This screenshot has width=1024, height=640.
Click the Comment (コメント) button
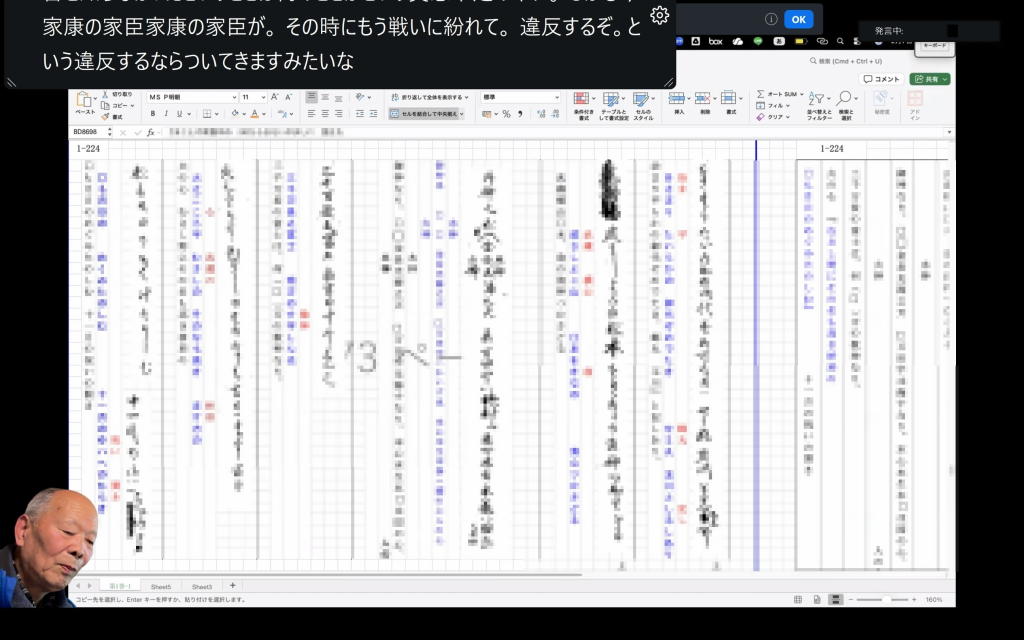pos(882,79)
